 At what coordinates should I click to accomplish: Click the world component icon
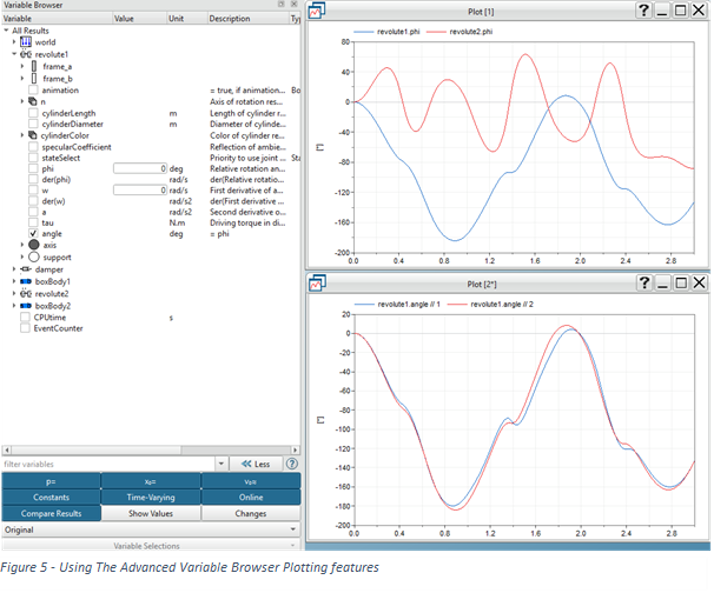click(x=26, y=42)
